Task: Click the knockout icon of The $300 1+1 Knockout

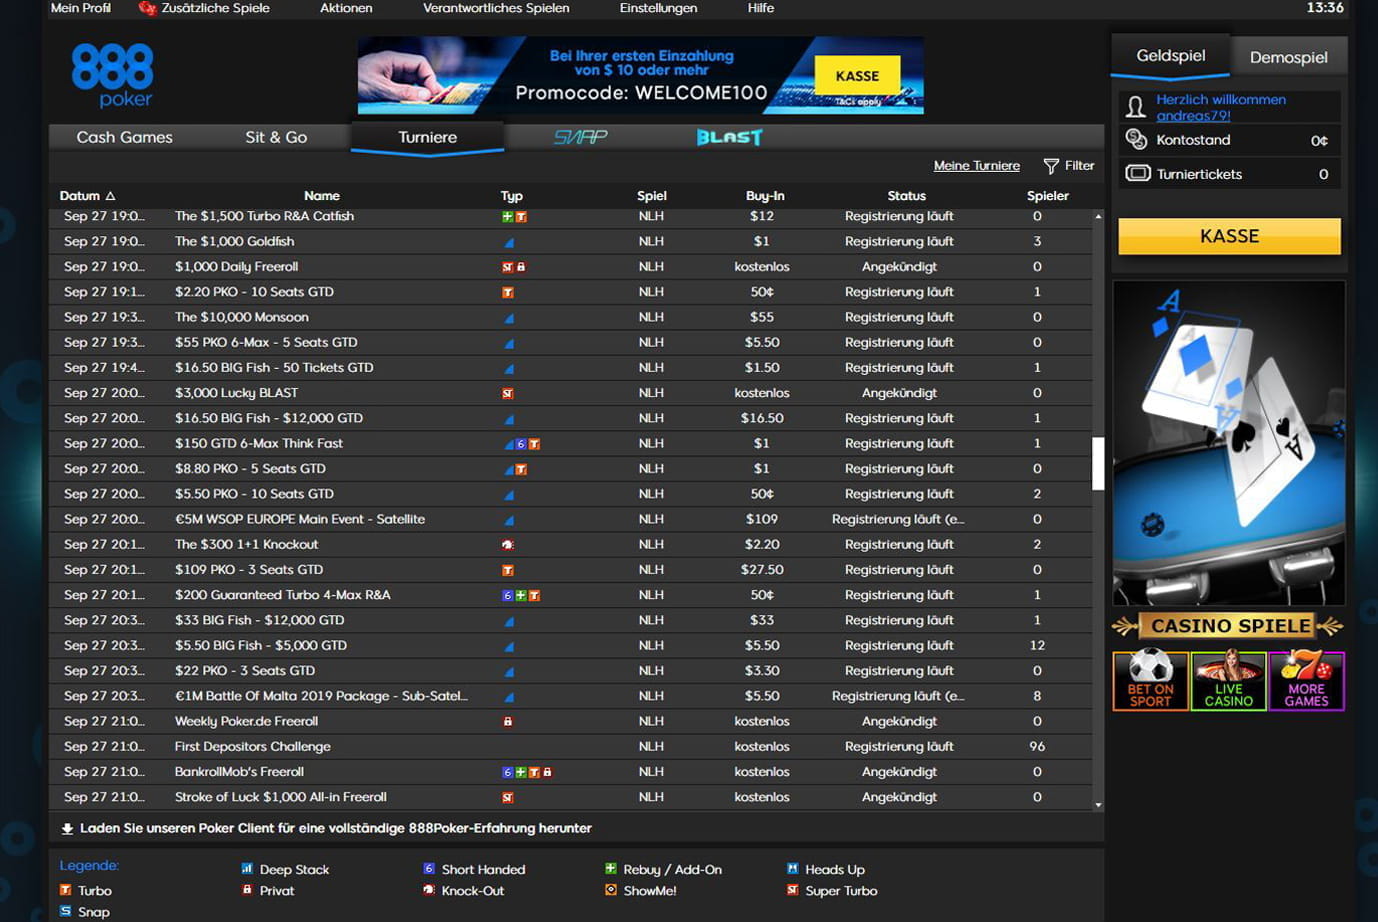Action: point(508,545)
